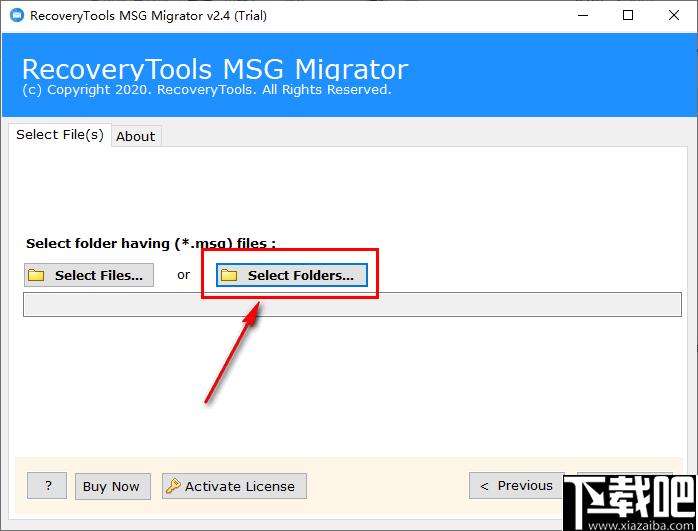Click Activate License button
Image resolution: width=698 pixels, height=531 pixels.
[234, 486]
